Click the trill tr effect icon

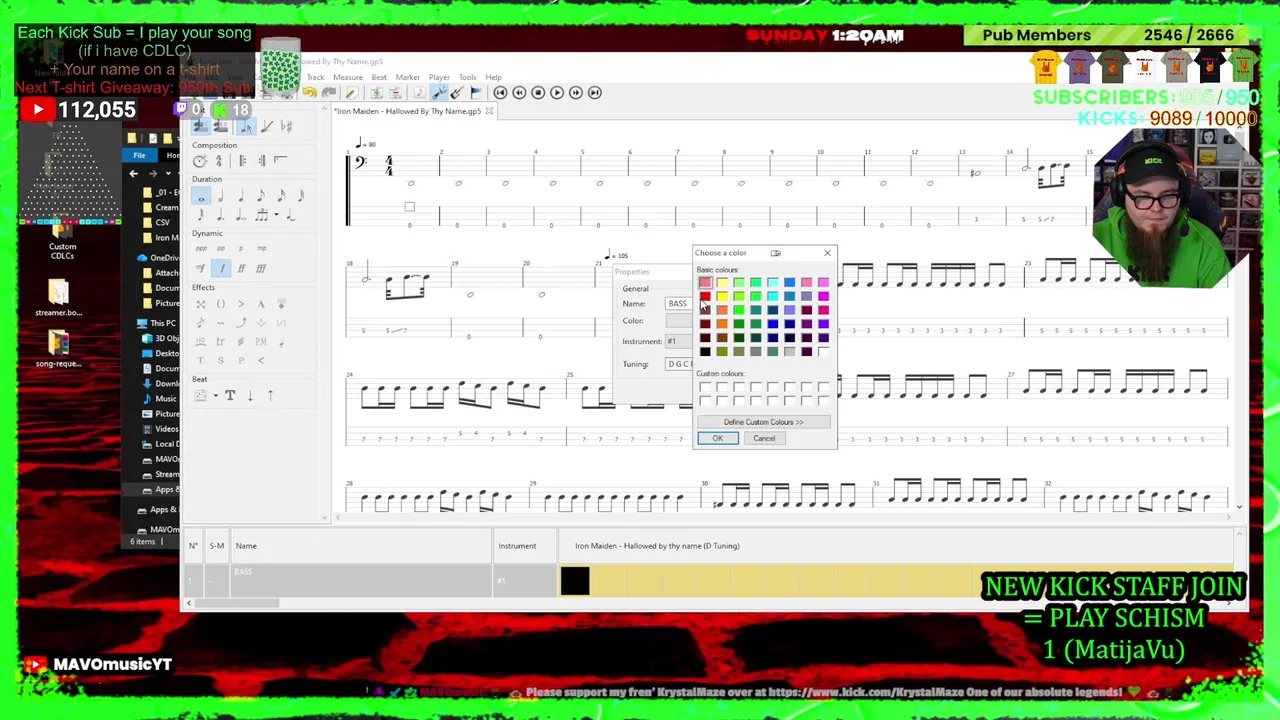[x=220, y=342]
